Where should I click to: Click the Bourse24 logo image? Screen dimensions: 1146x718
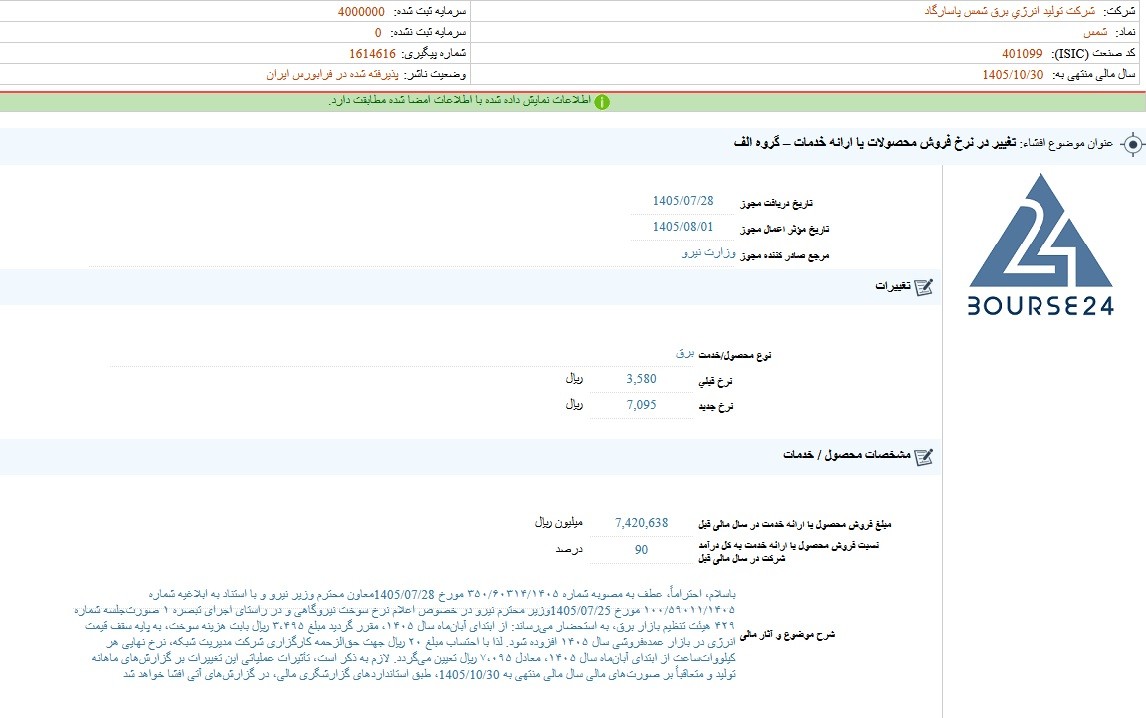(x=1041, y=245)
